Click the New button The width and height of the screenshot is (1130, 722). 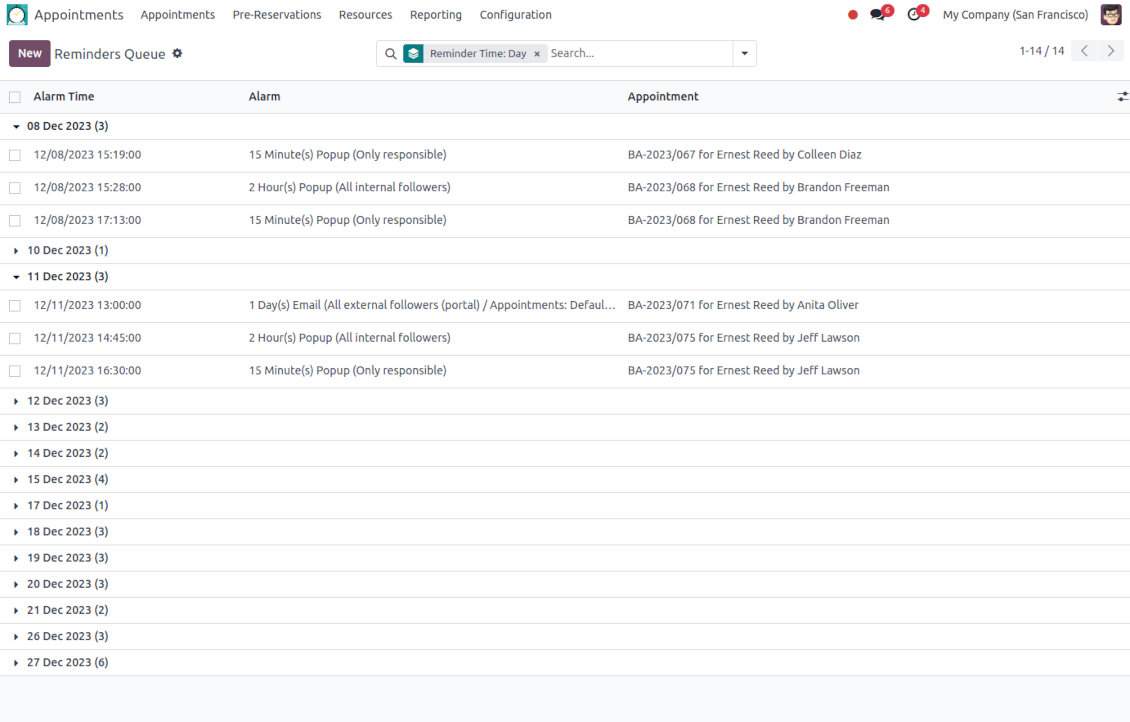pyautogui.click(x=30, y=54)
